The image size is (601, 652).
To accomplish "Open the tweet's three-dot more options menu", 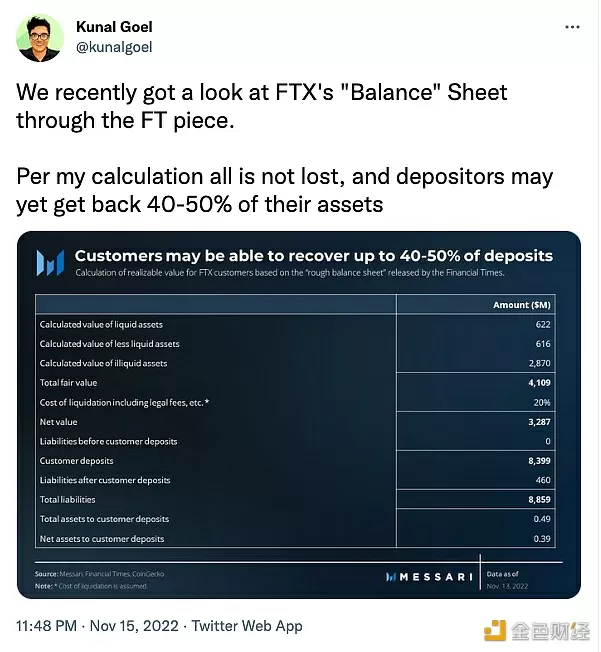I will click(x=572, y=27).
